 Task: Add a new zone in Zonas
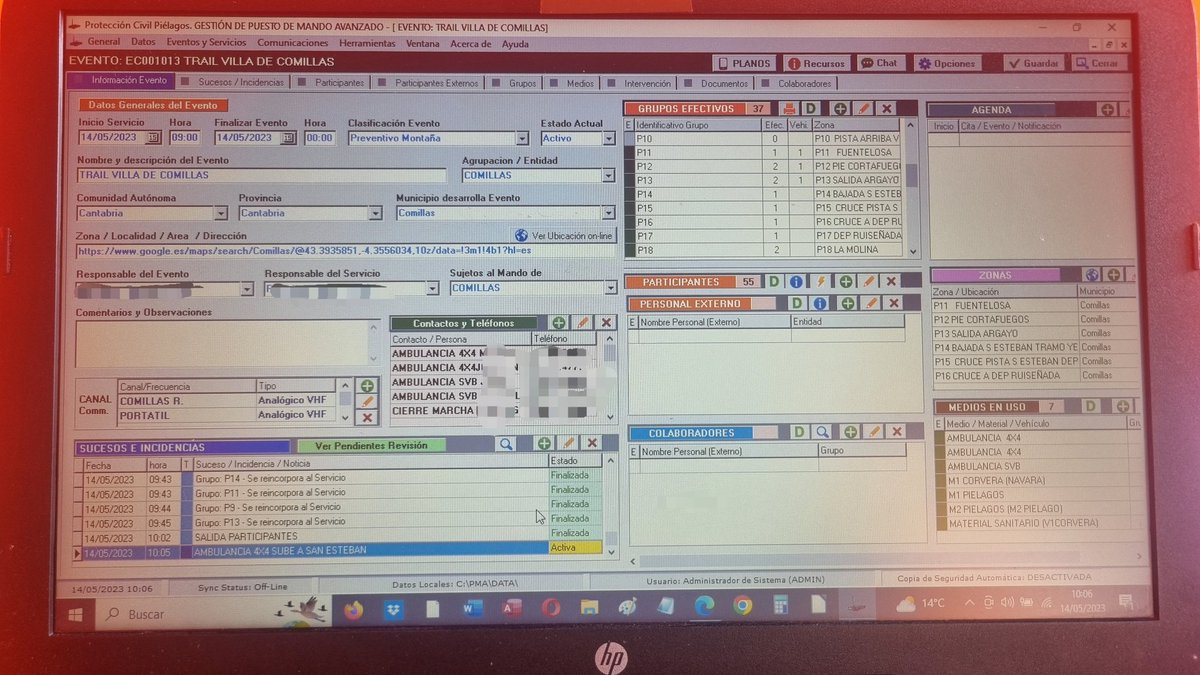1113,275
